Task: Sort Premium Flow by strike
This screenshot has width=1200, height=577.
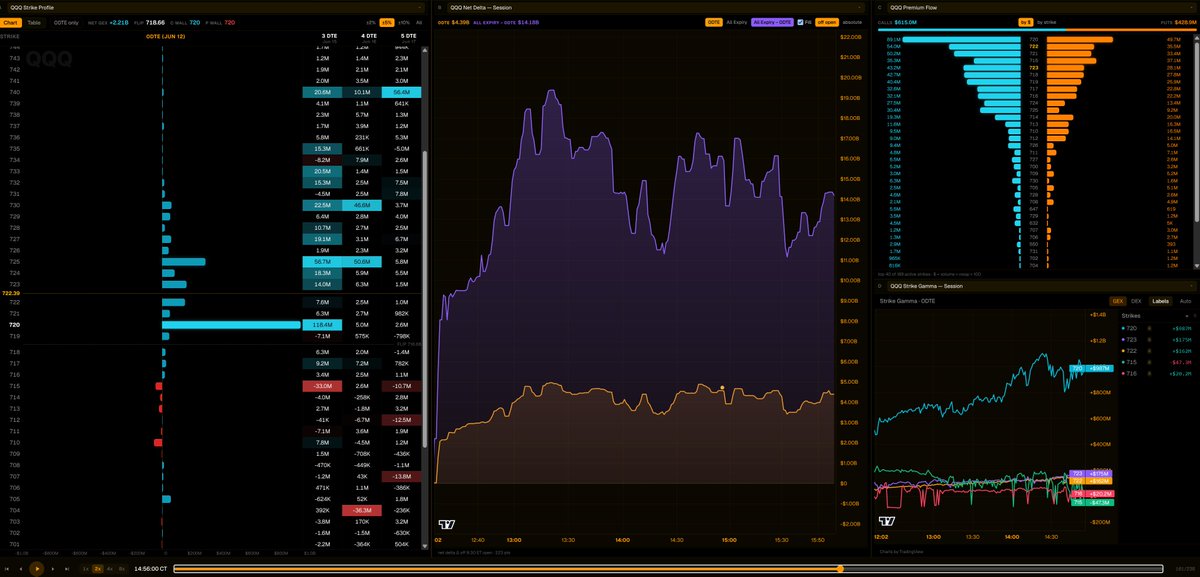Action: (x=1046, y=22)
